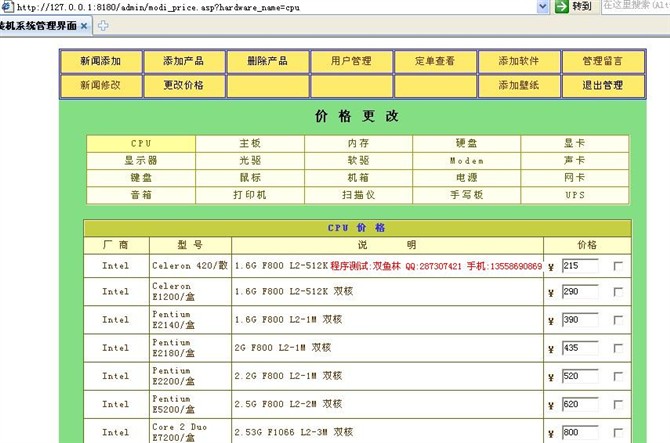Open 用户管理 menu
The image size is (670, 443).
[x=351, y=61]
